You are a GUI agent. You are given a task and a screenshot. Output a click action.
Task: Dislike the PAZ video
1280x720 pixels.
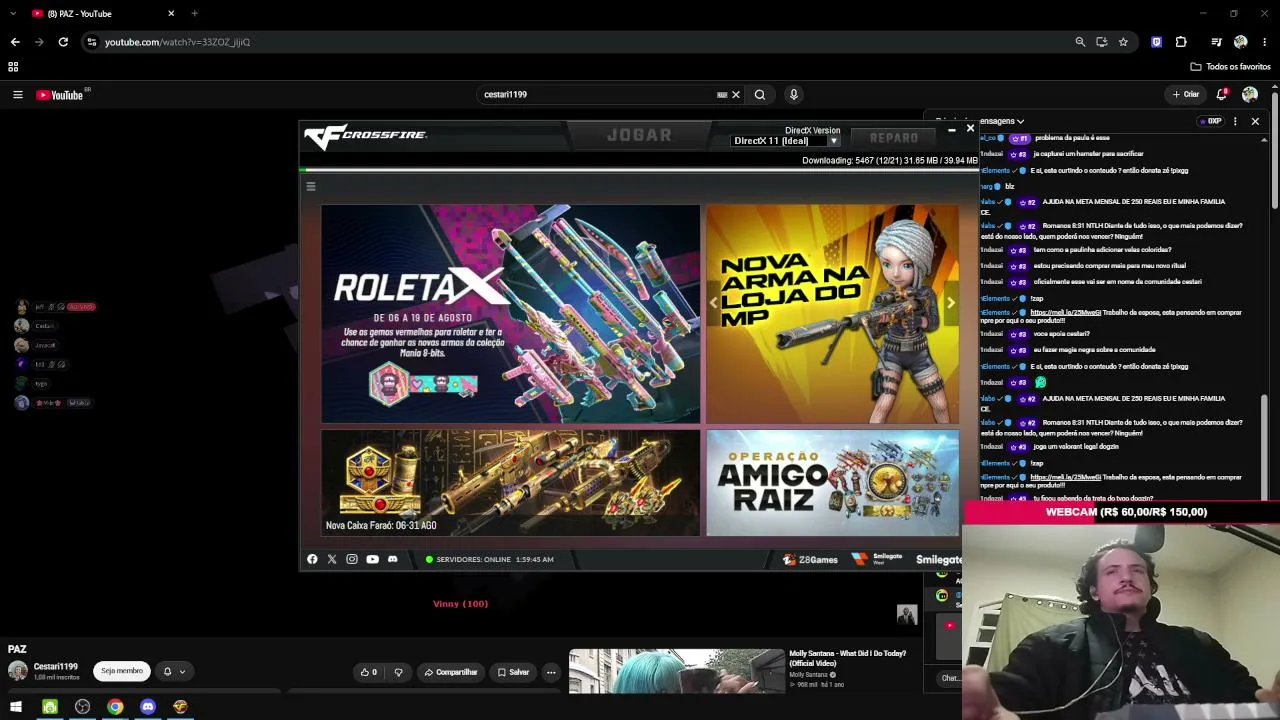point(398,672)
